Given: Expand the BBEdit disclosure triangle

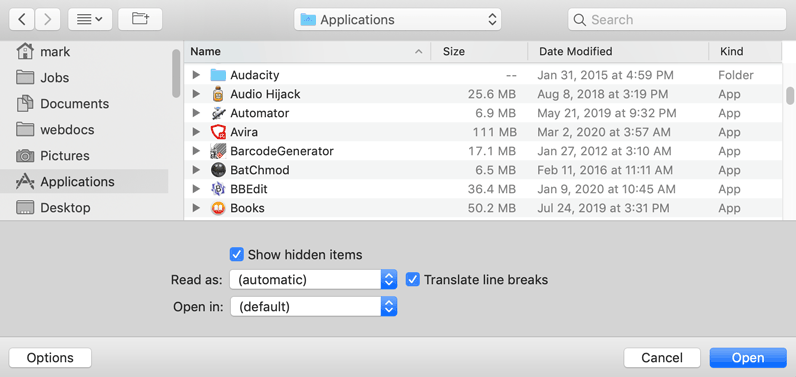Looking at the screenshot, I should pos(196,189).
